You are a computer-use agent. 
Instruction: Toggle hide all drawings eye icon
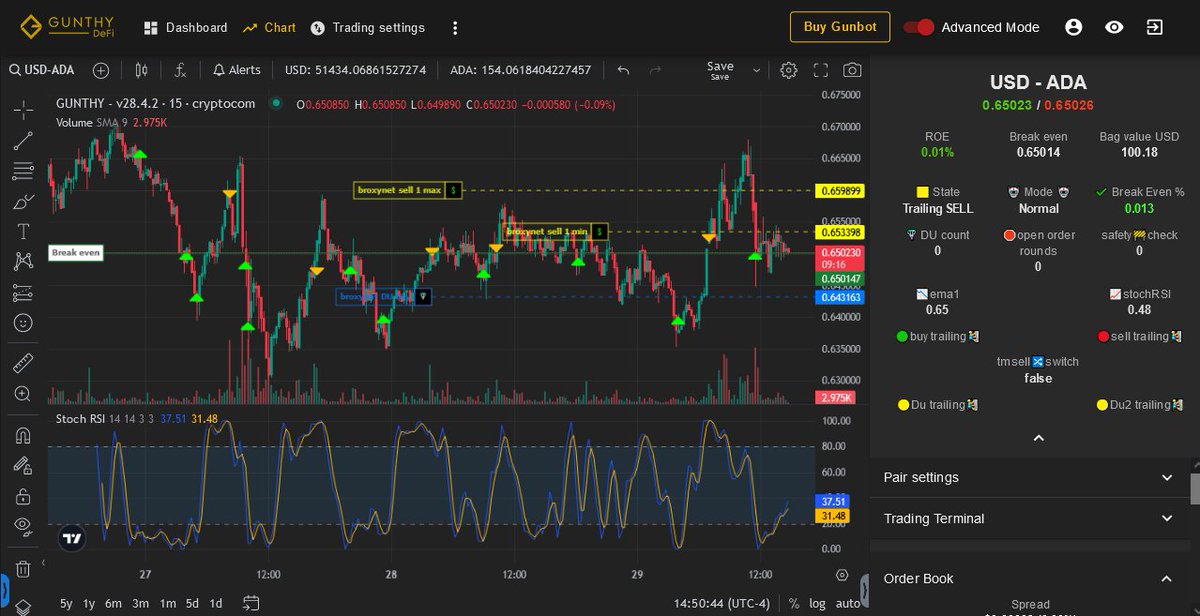[x=23, y=526]
